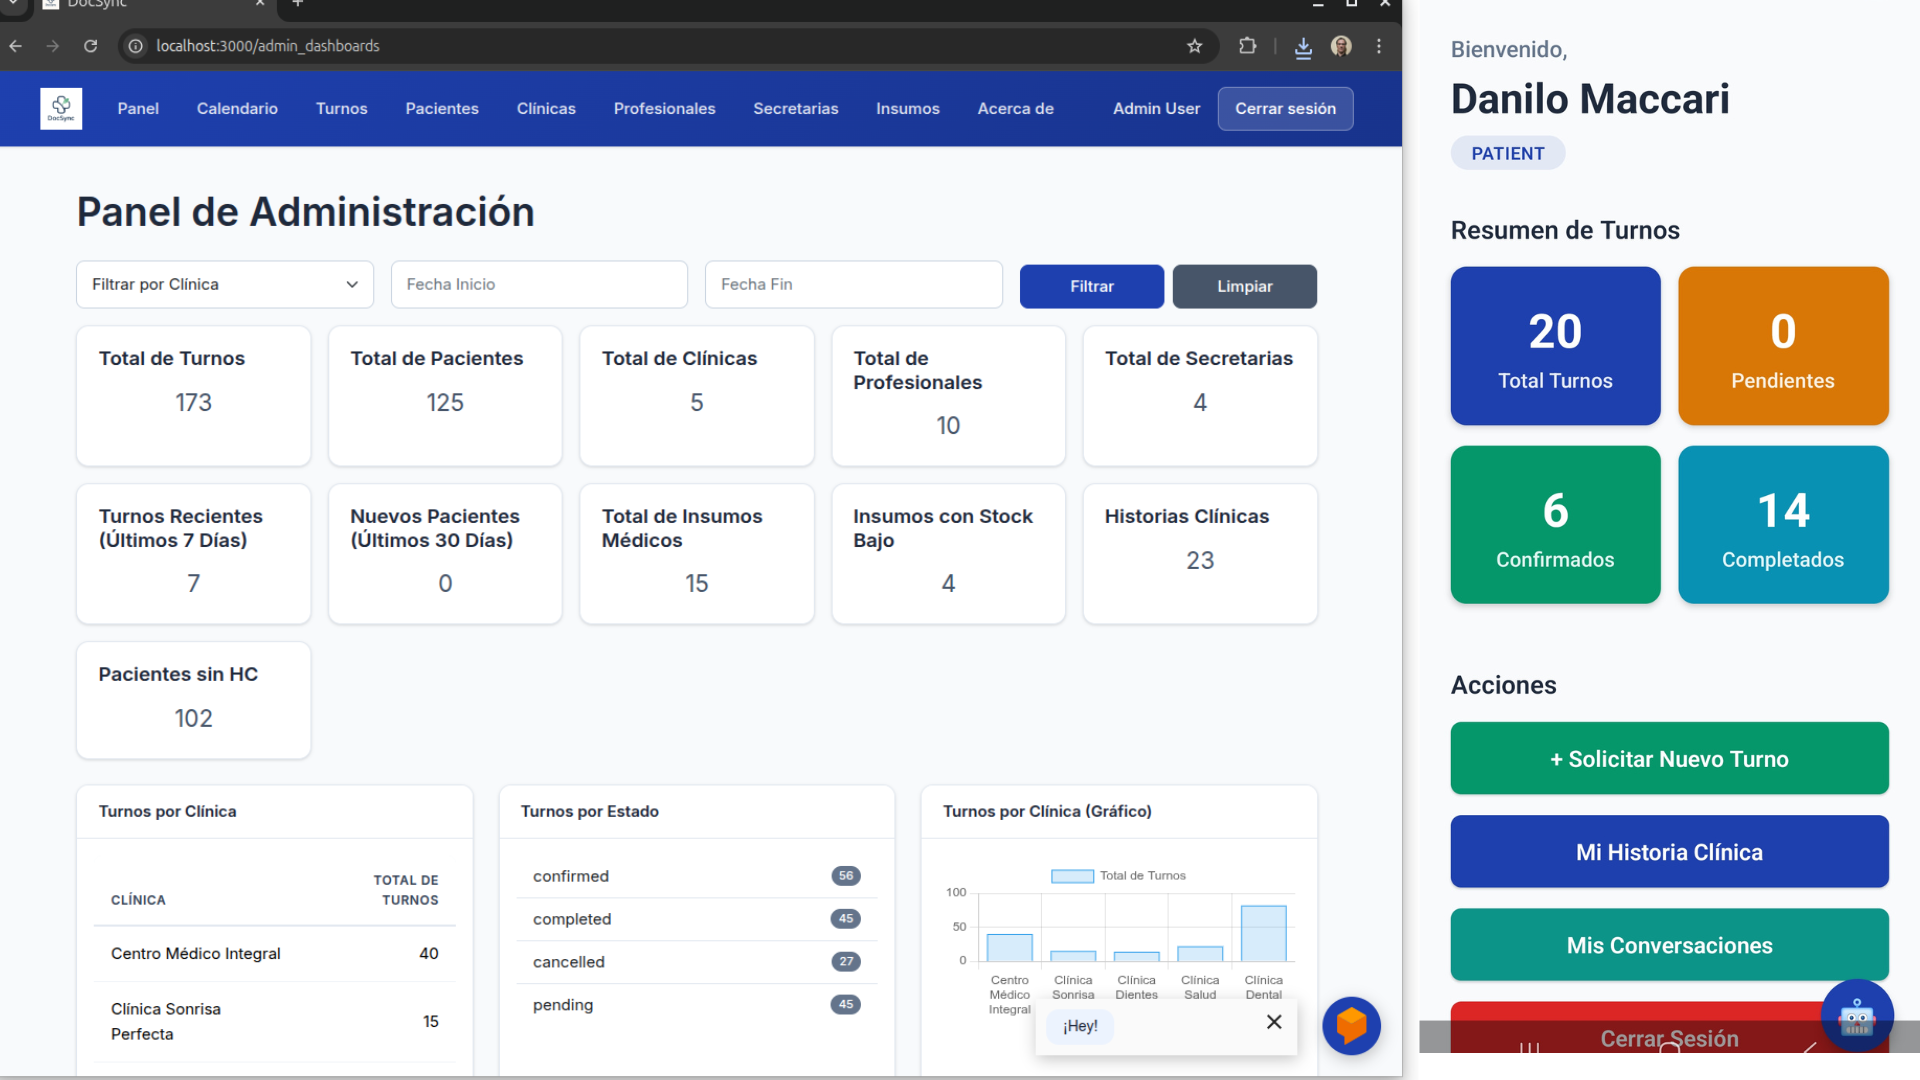The height and width of the screenshot is (1080, 1920).
Task: Click the Chrome profile avatar icon
Action: click(x=1341, y=46)
